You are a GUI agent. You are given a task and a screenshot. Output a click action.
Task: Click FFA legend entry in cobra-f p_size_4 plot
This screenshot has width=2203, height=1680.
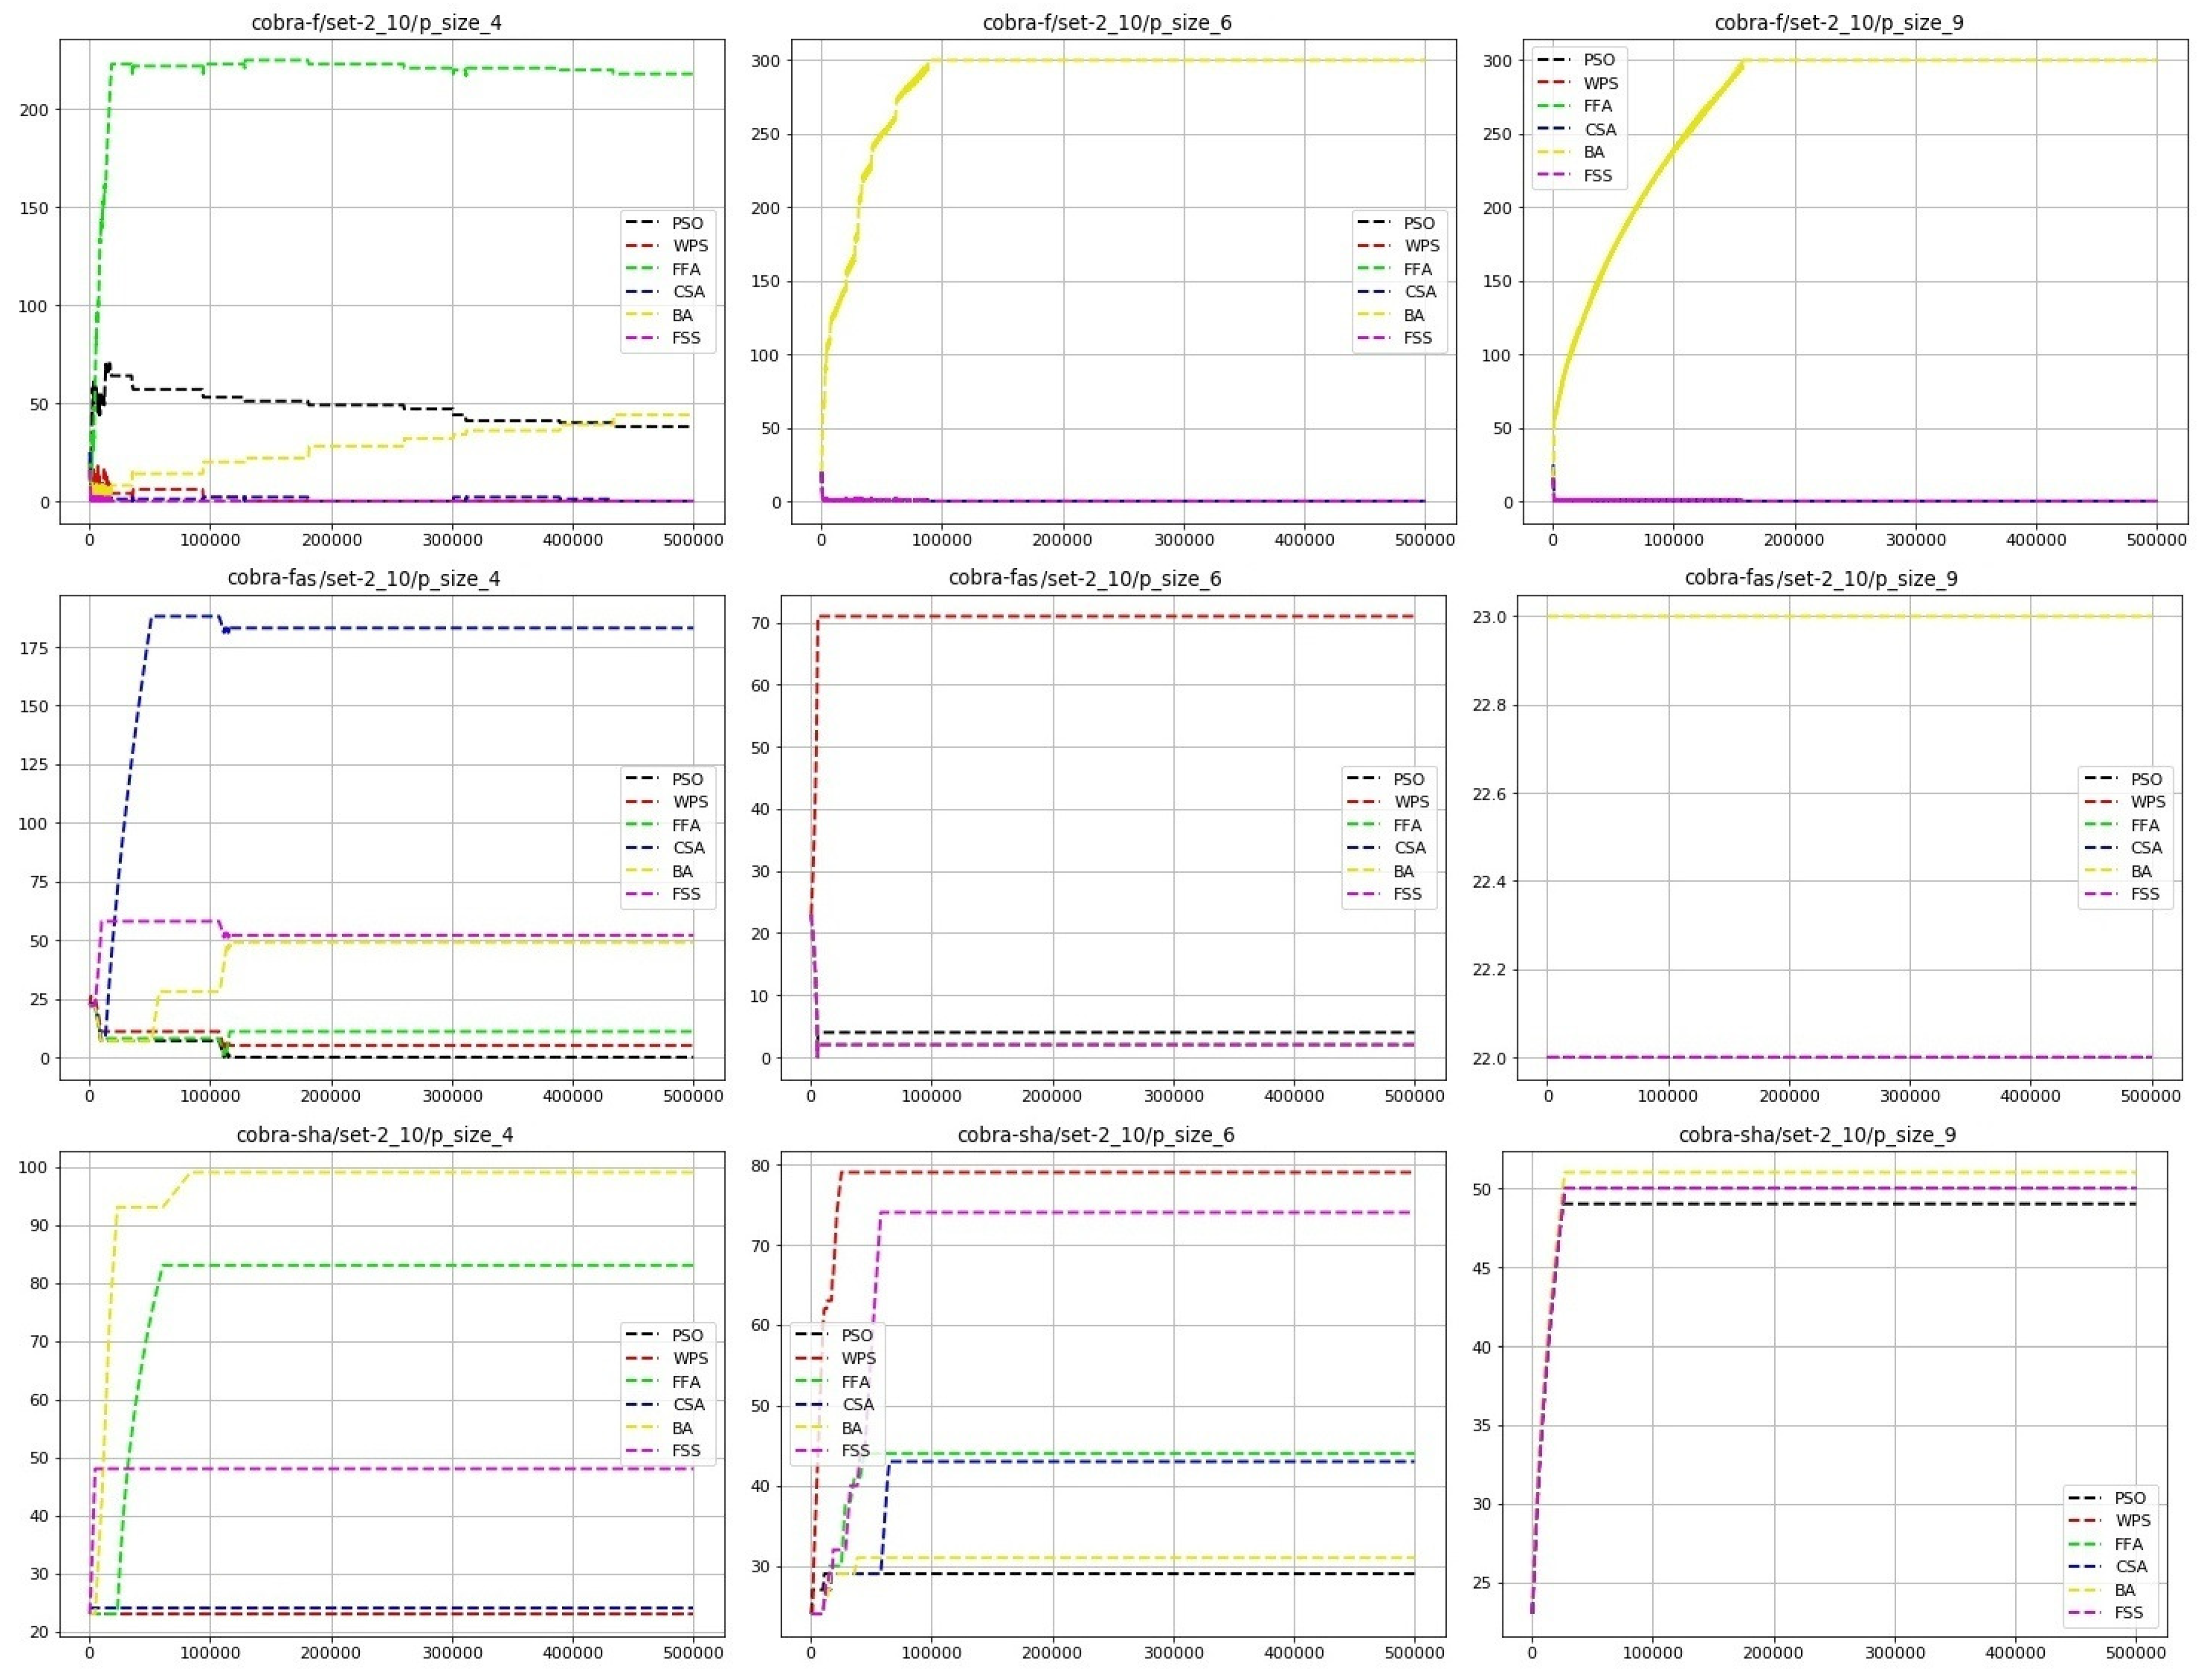pos(686,269)
